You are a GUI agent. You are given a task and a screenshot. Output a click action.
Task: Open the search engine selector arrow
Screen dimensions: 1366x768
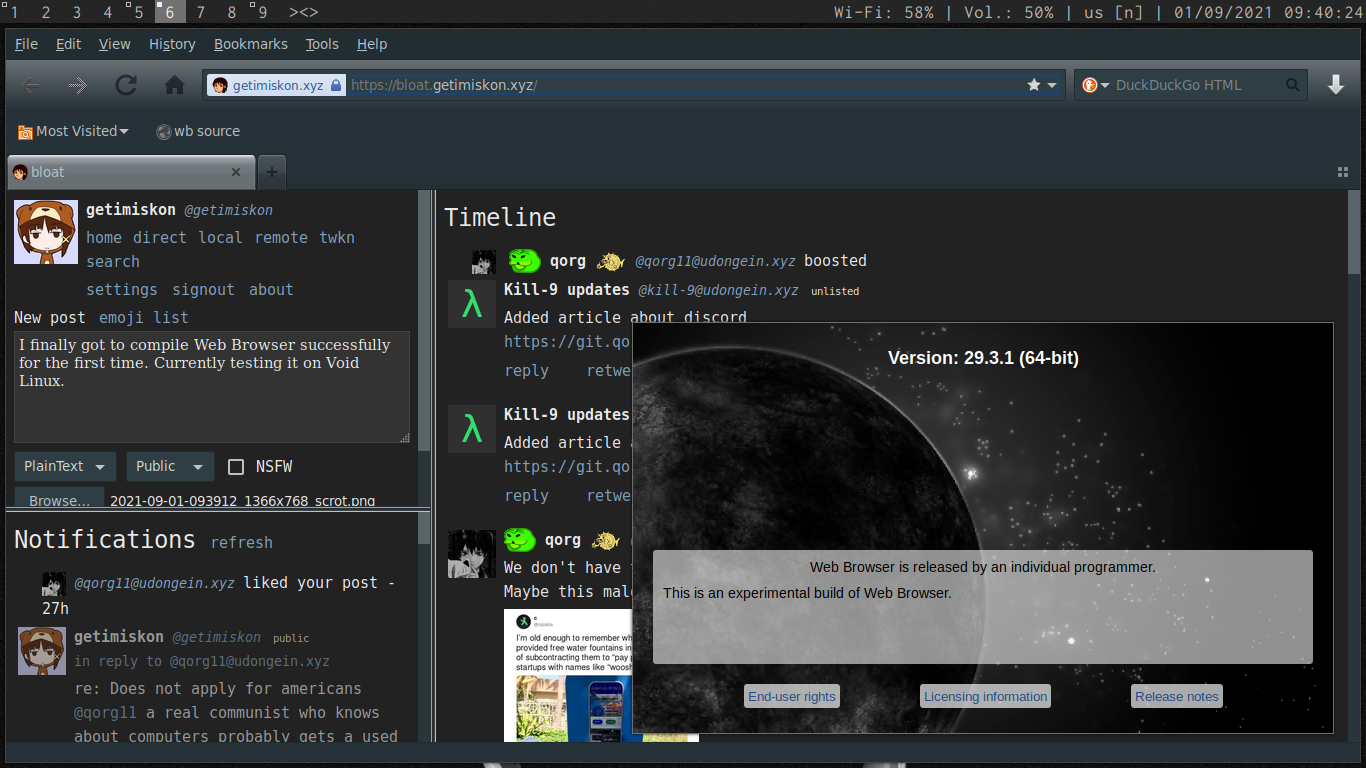pyautogui.click(x=1105, y=86)
